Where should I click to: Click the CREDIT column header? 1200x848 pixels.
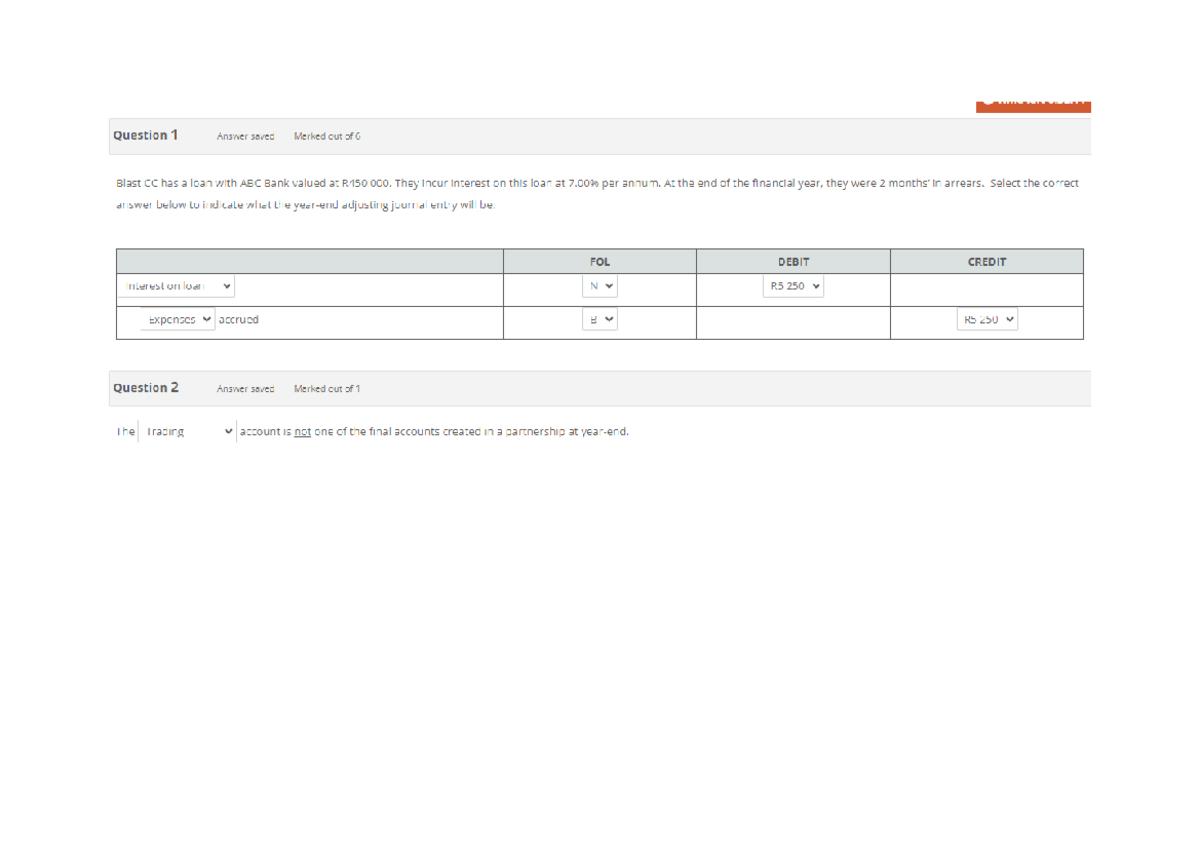pos(987,261)
